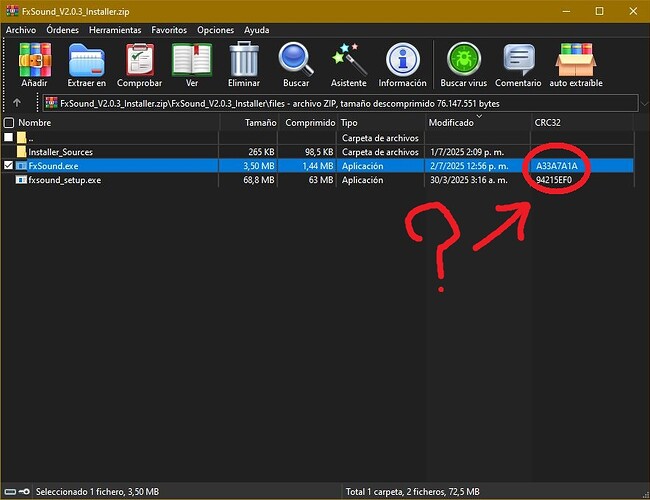Sort by the Comprimido column header
The height and width of the screenshot is (500, 650).
point(308,123)
